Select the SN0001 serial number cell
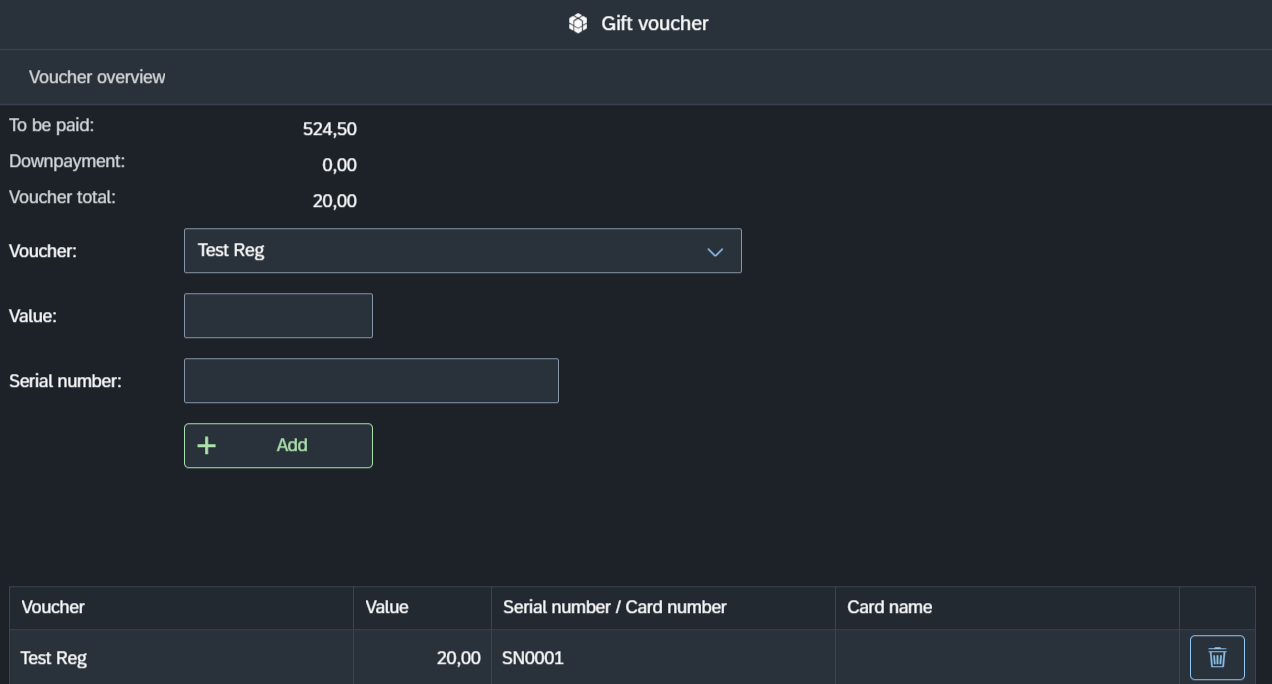Screen dimensions: 1272x684 533,658
